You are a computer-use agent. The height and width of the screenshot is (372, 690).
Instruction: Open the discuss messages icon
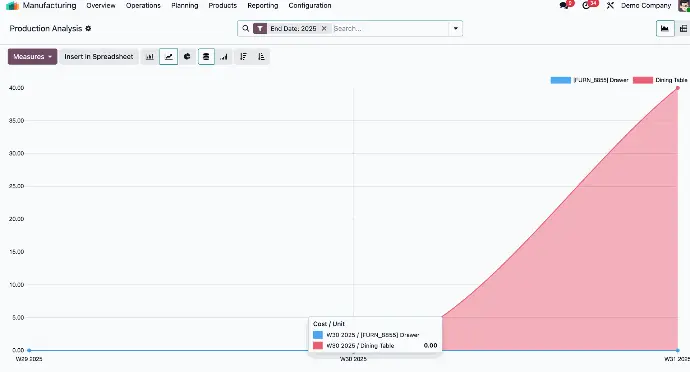pos(565,6)
